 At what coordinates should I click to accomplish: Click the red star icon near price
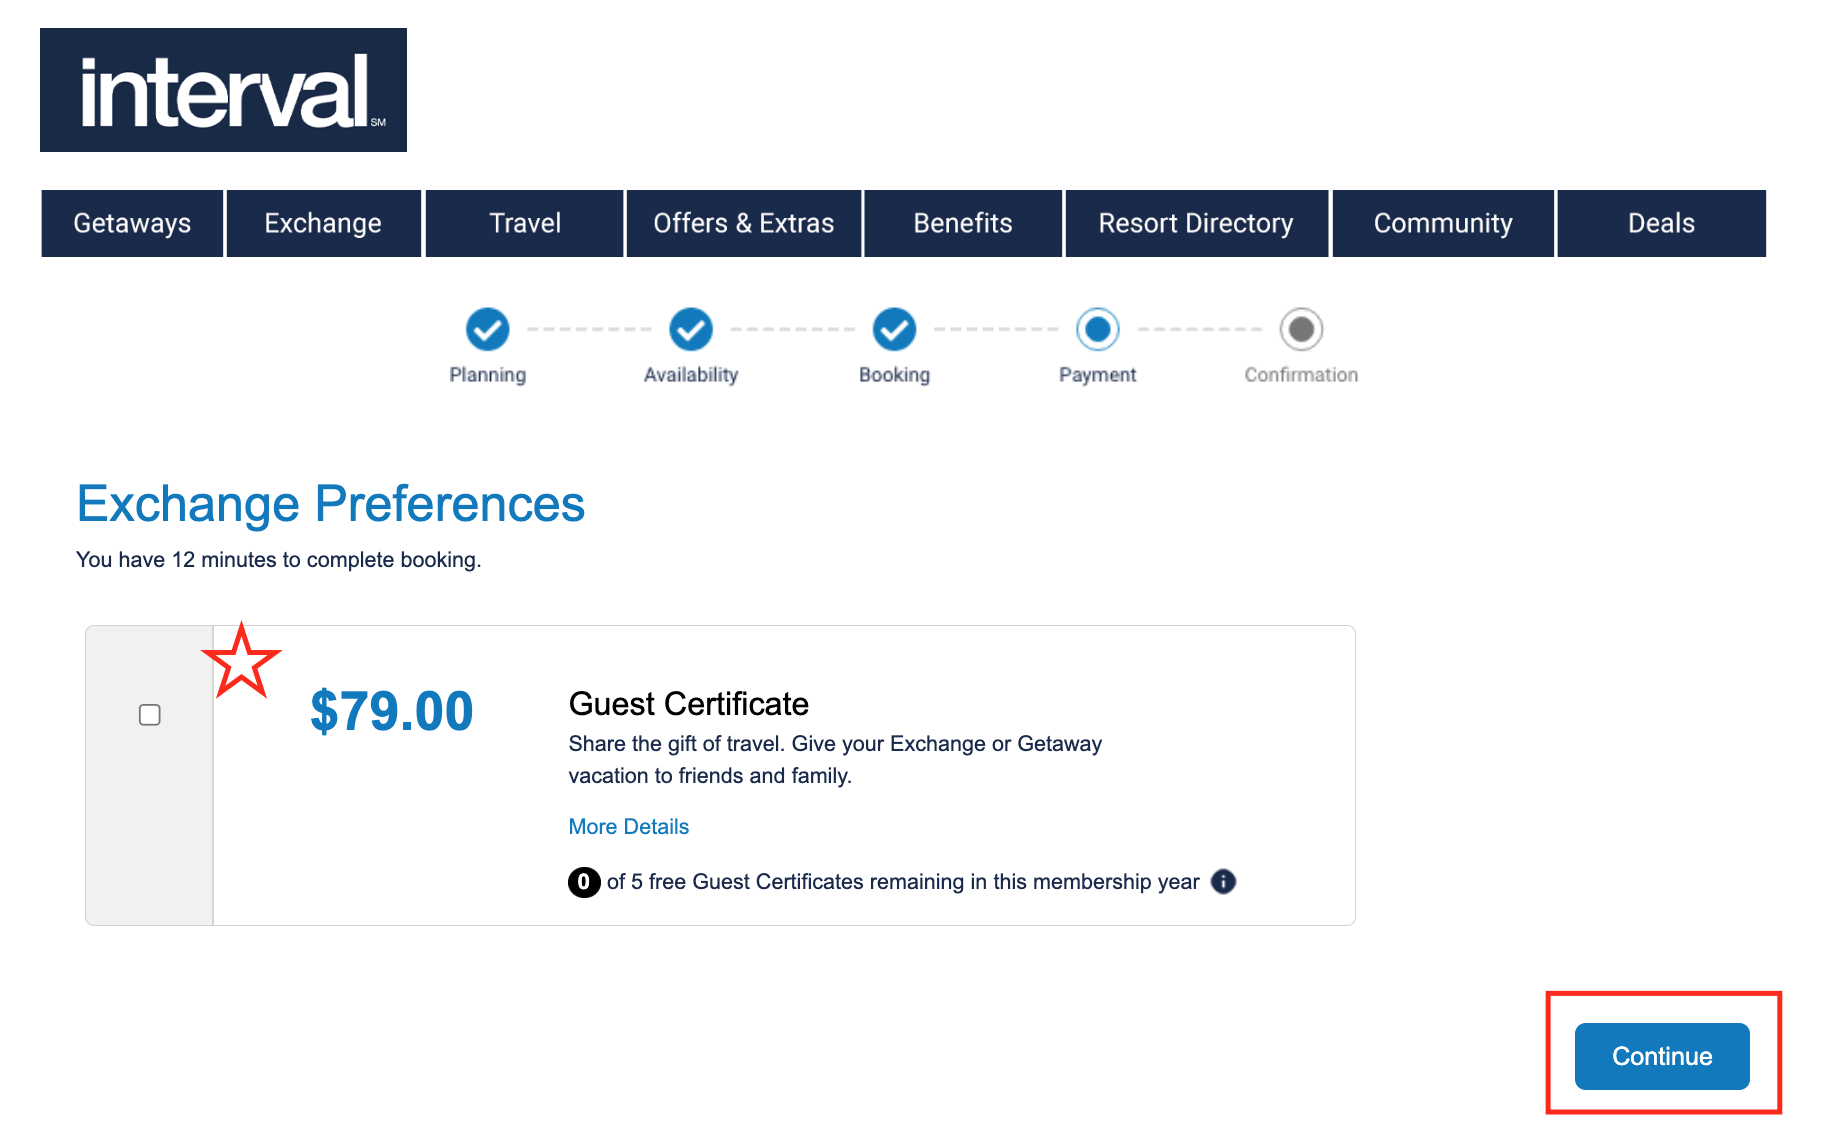click(x=241, y=661)
